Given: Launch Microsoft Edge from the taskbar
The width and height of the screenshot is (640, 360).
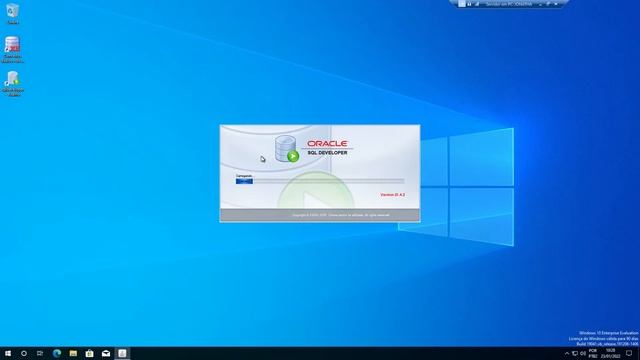Looking at the screenshot, I should pyautogui.click(x=57, y=353).
